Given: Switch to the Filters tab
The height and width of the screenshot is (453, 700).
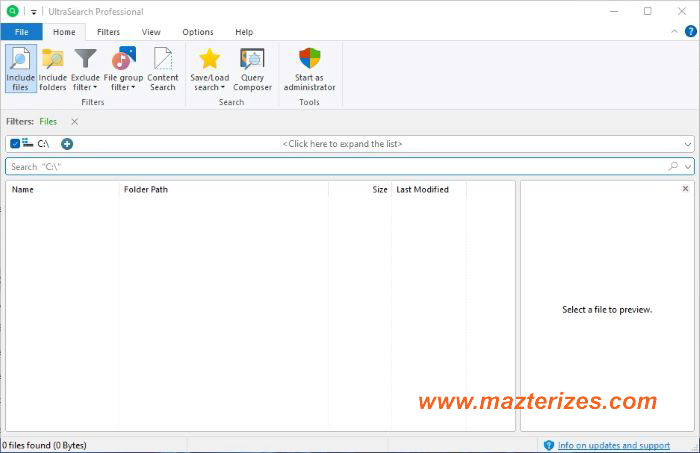Looking at the screenshot, I should [x=108, y=32].
